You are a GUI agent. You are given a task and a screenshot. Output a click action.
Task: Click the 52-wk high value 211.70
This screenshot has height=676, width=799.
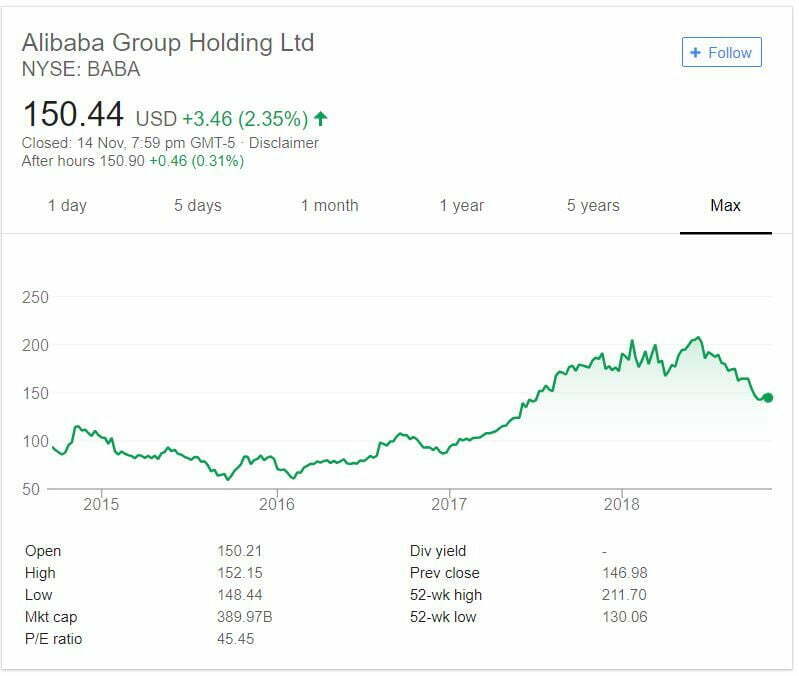click(611, 595)
